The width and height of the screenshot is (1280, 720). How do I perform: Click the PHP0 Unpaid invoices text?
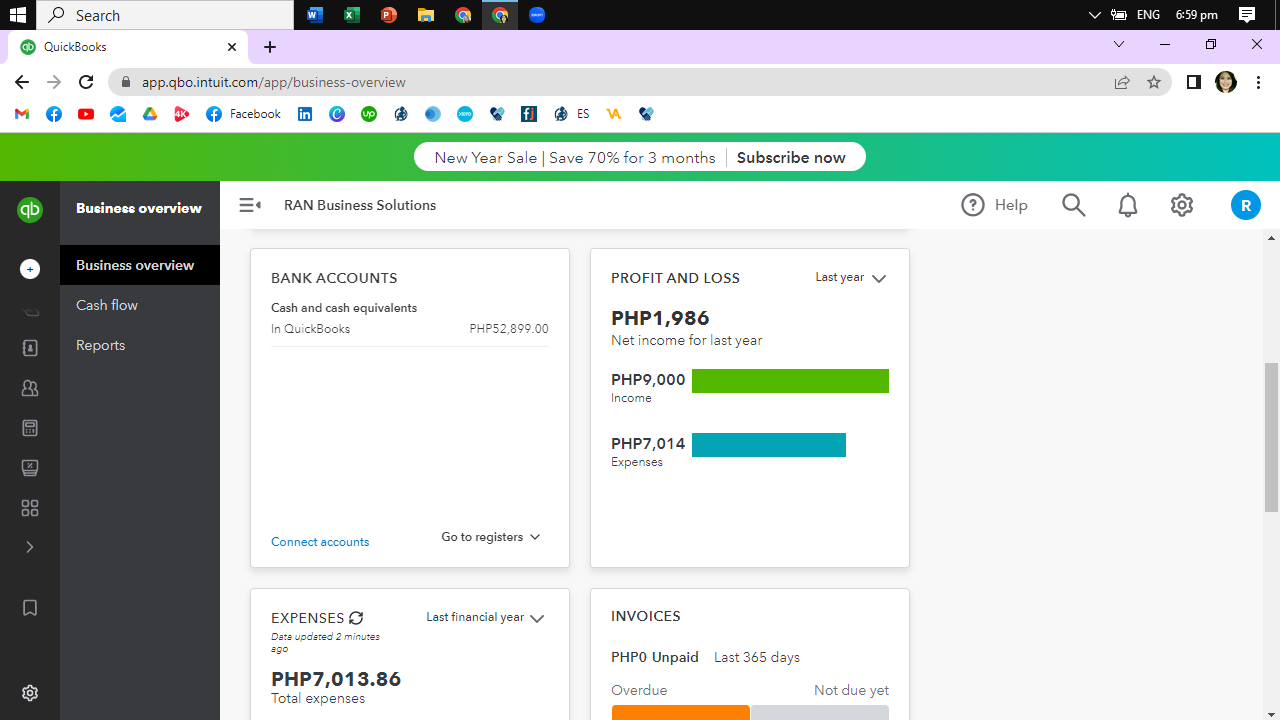click(655, 657)
